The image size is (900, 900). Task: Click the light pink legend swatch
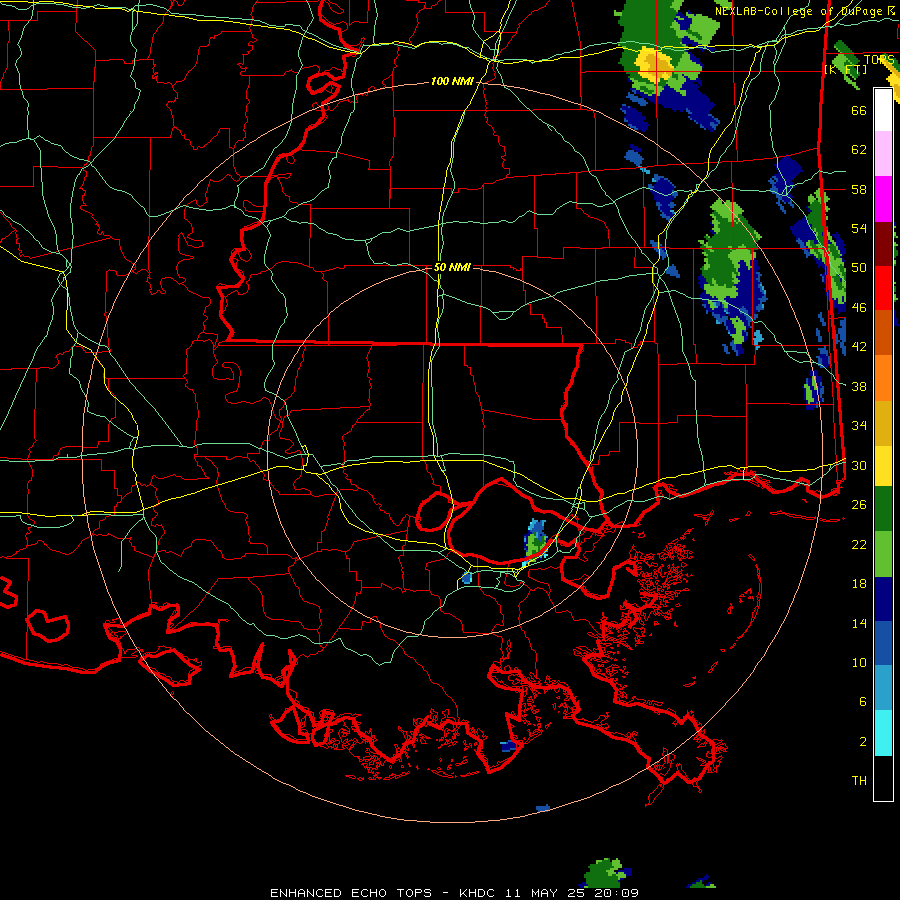coord(883,154)
